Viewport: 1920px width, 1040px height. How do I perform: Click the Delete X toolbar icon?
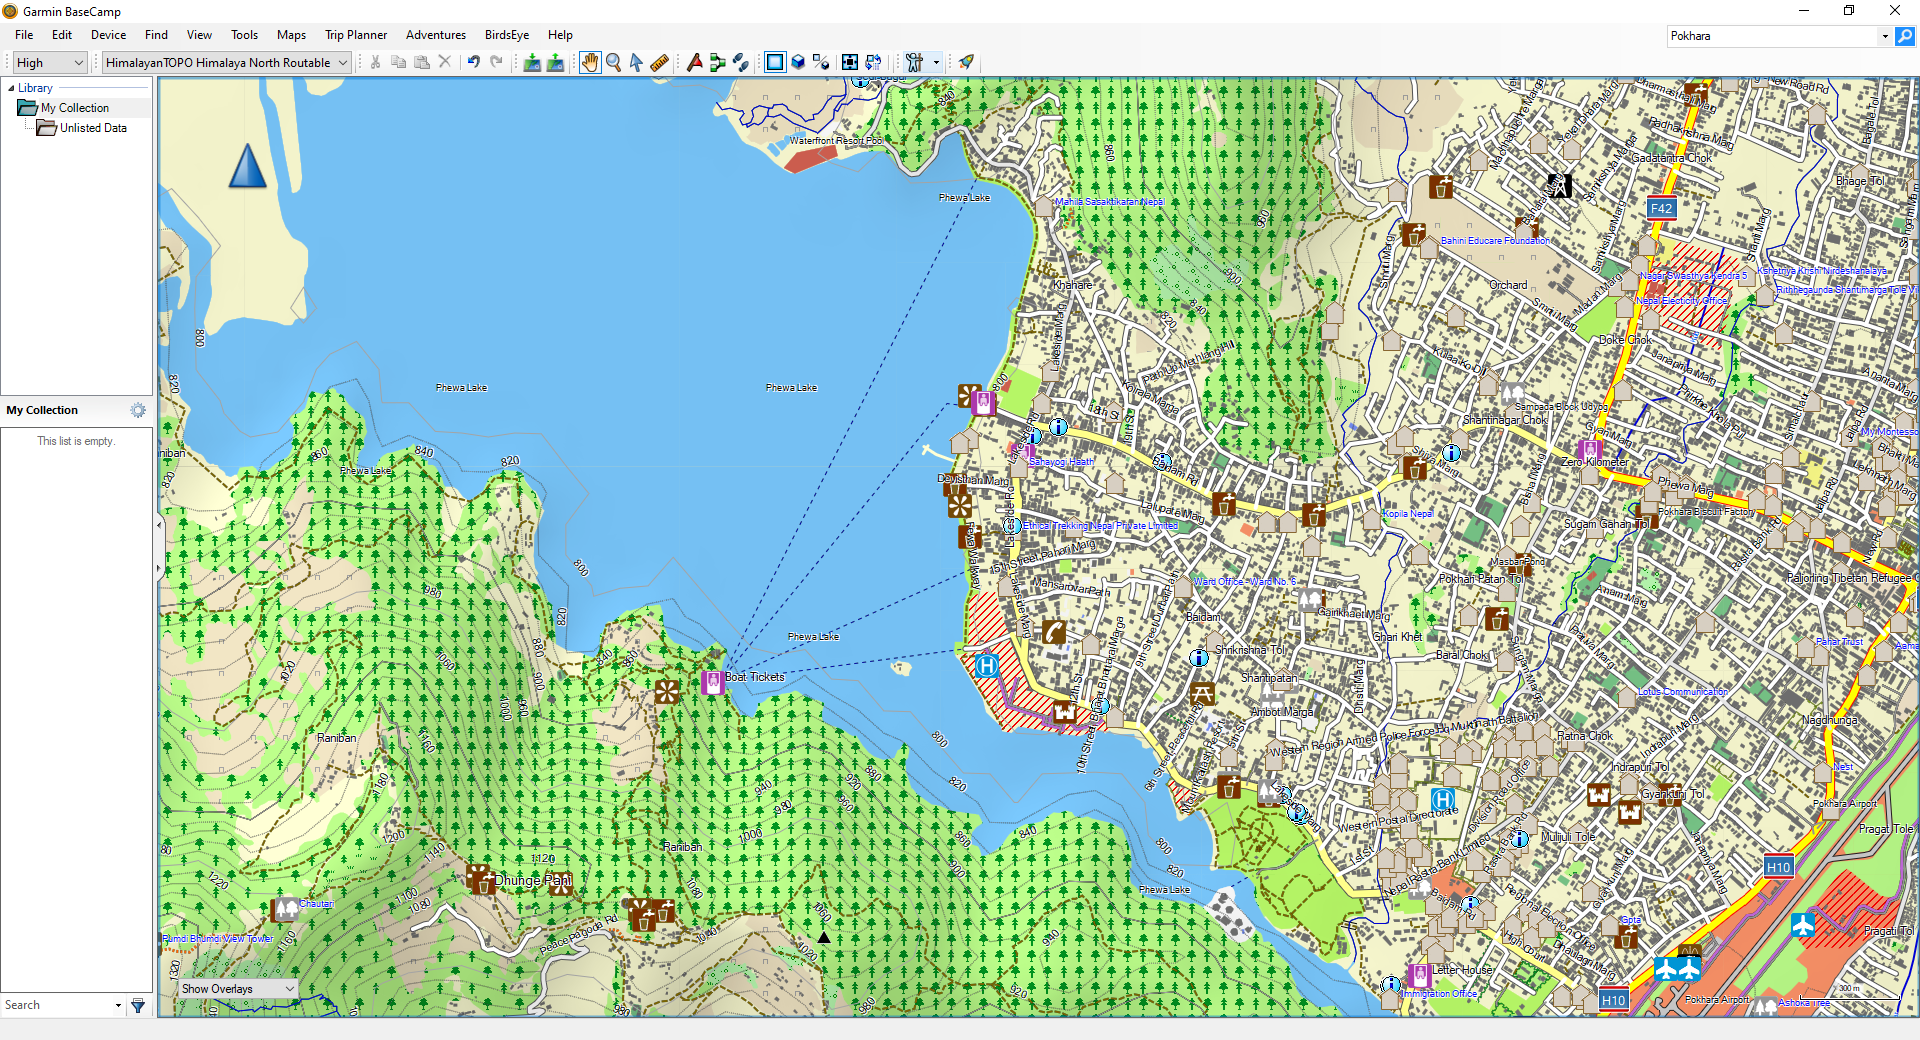445,62
